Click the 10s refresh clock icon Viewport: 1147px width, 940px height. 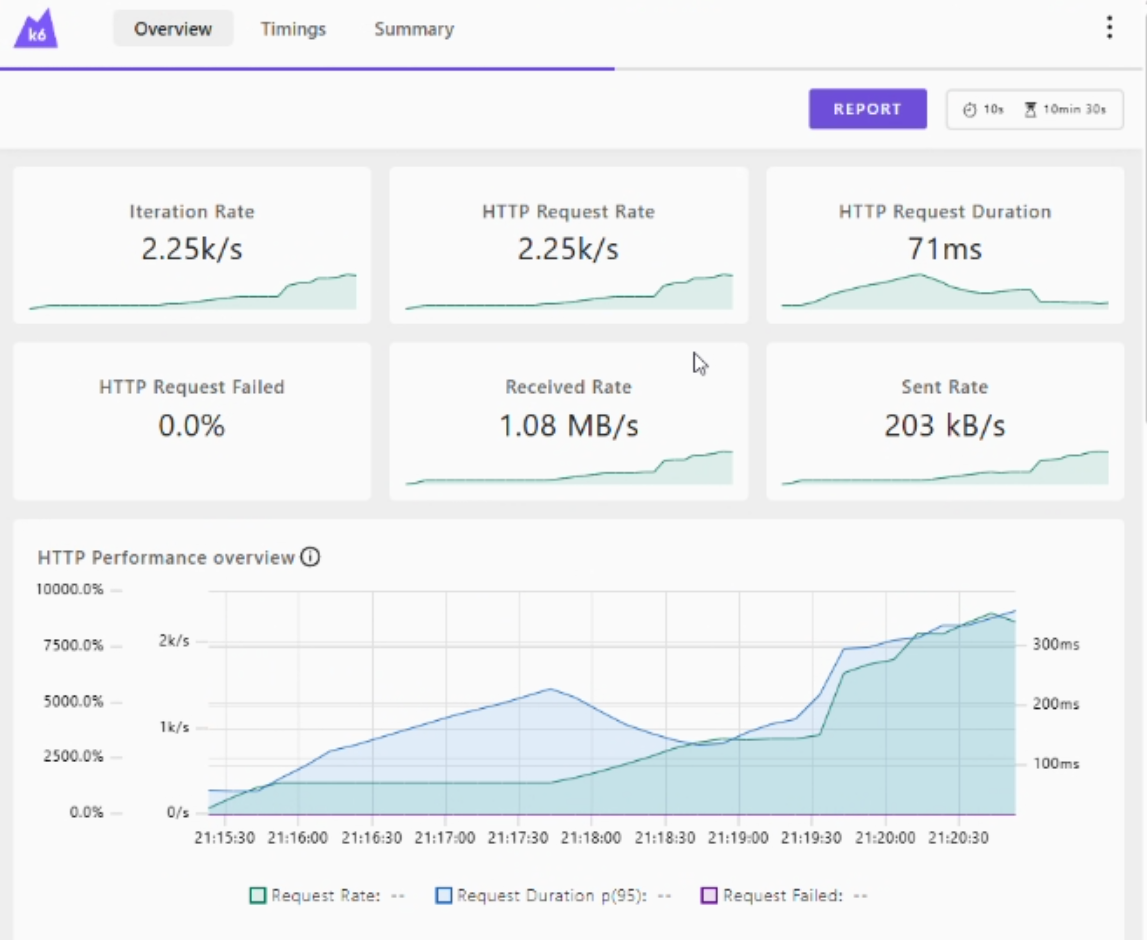tap(969, 110)
